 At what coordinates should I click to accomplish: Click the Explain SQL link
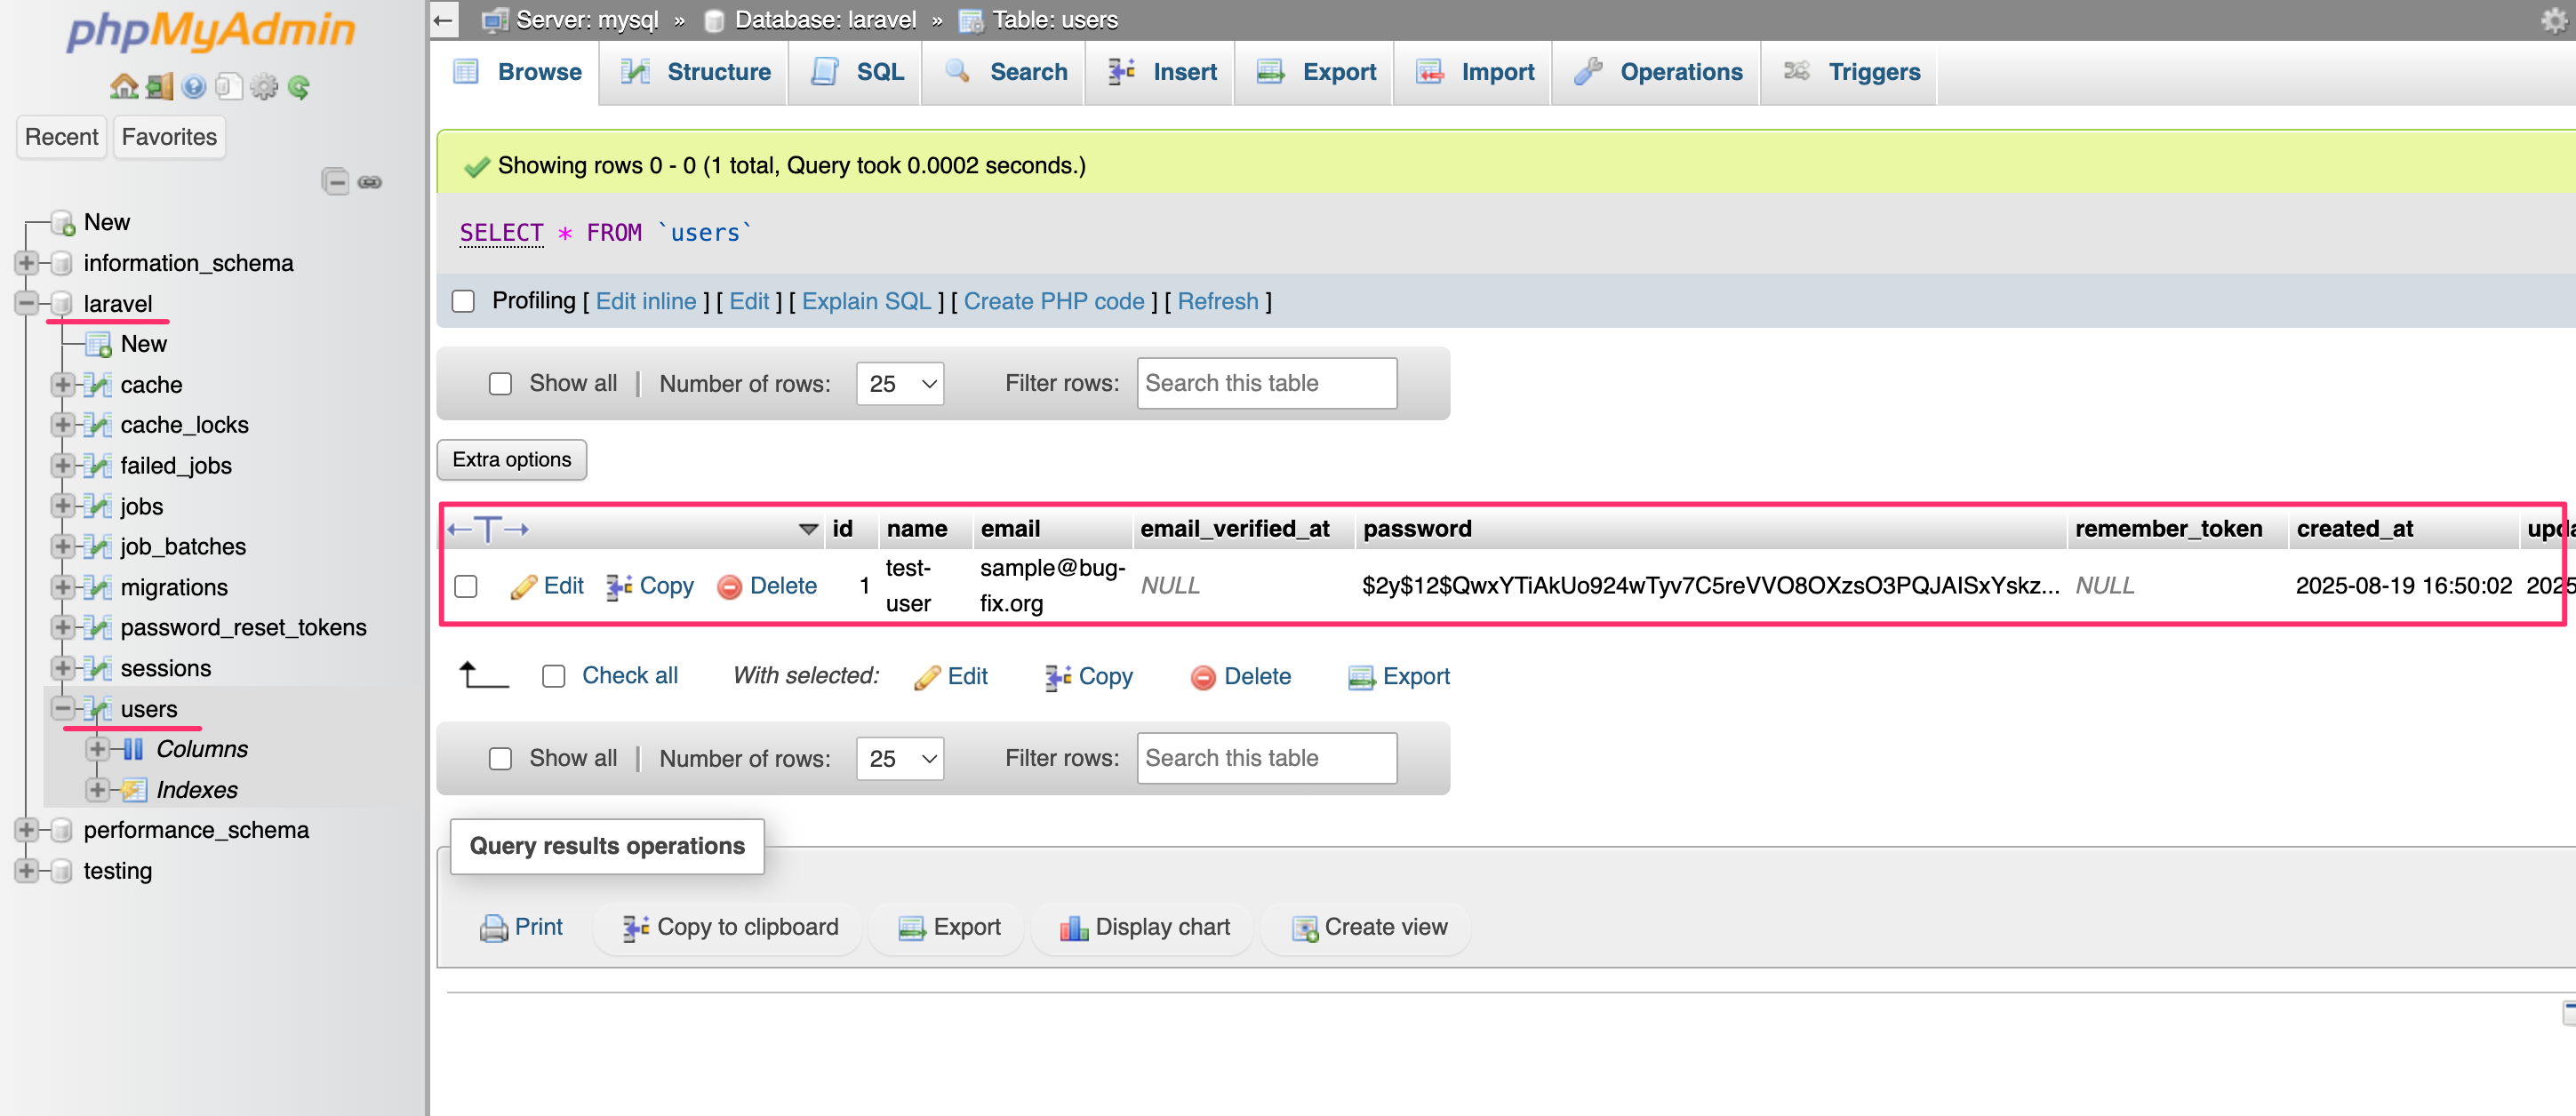point(866,301)
